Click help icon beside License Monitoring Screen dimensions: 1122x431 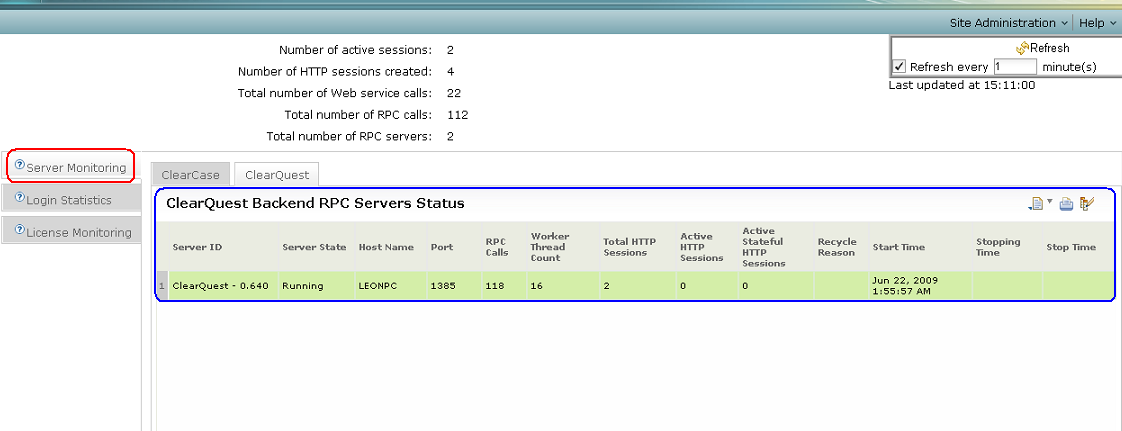click(19, 230)
